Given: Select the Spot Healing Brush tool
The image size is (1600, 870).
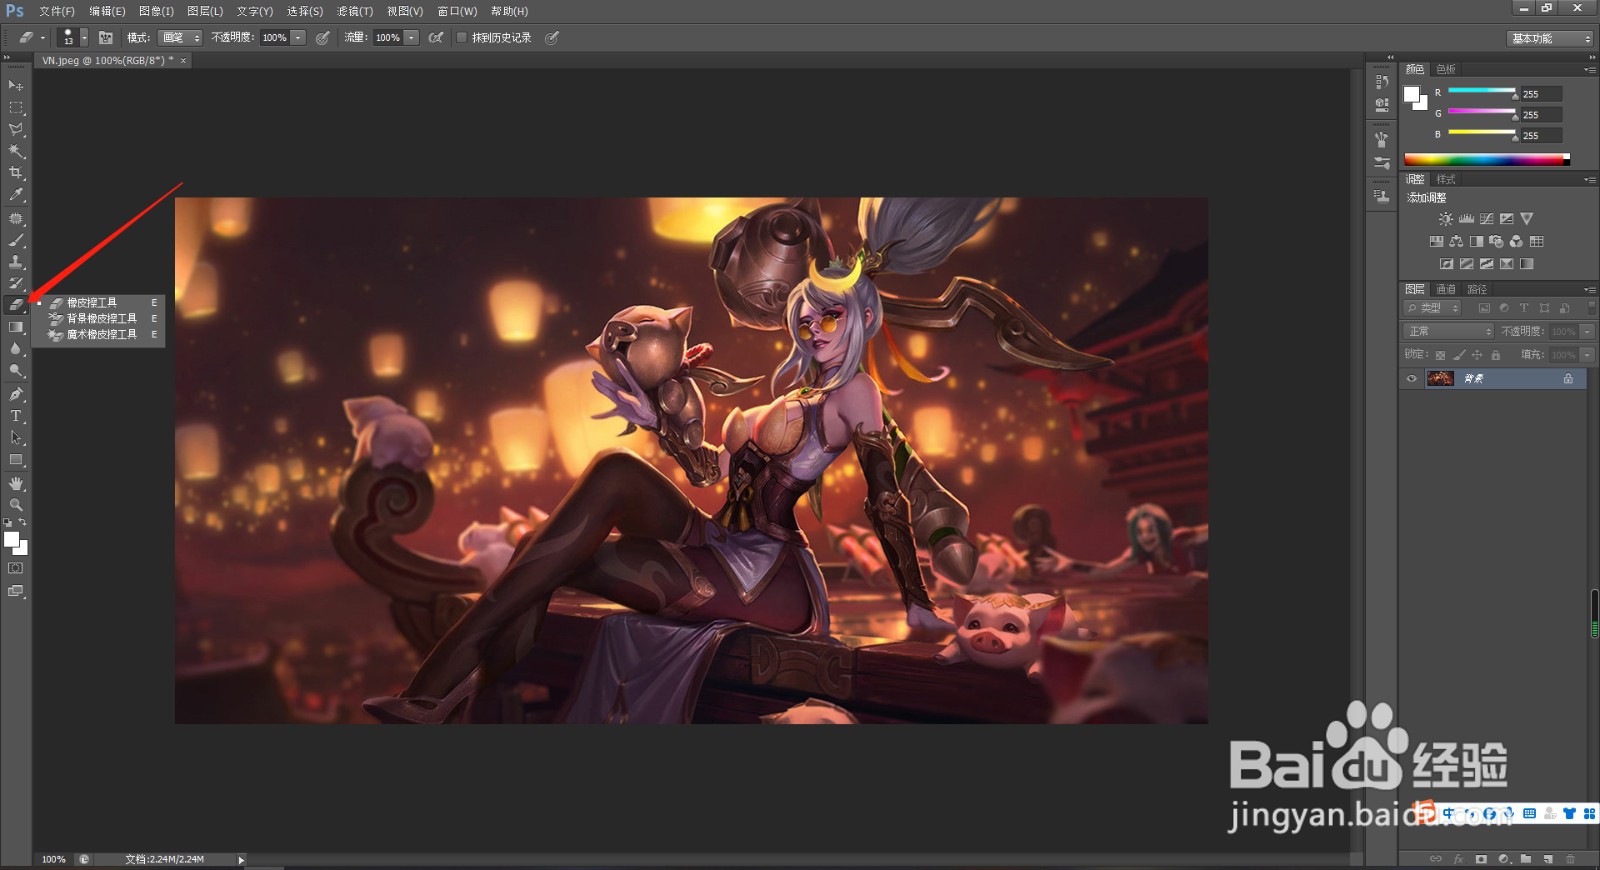Looking at the screenshot, I should 16,218.
